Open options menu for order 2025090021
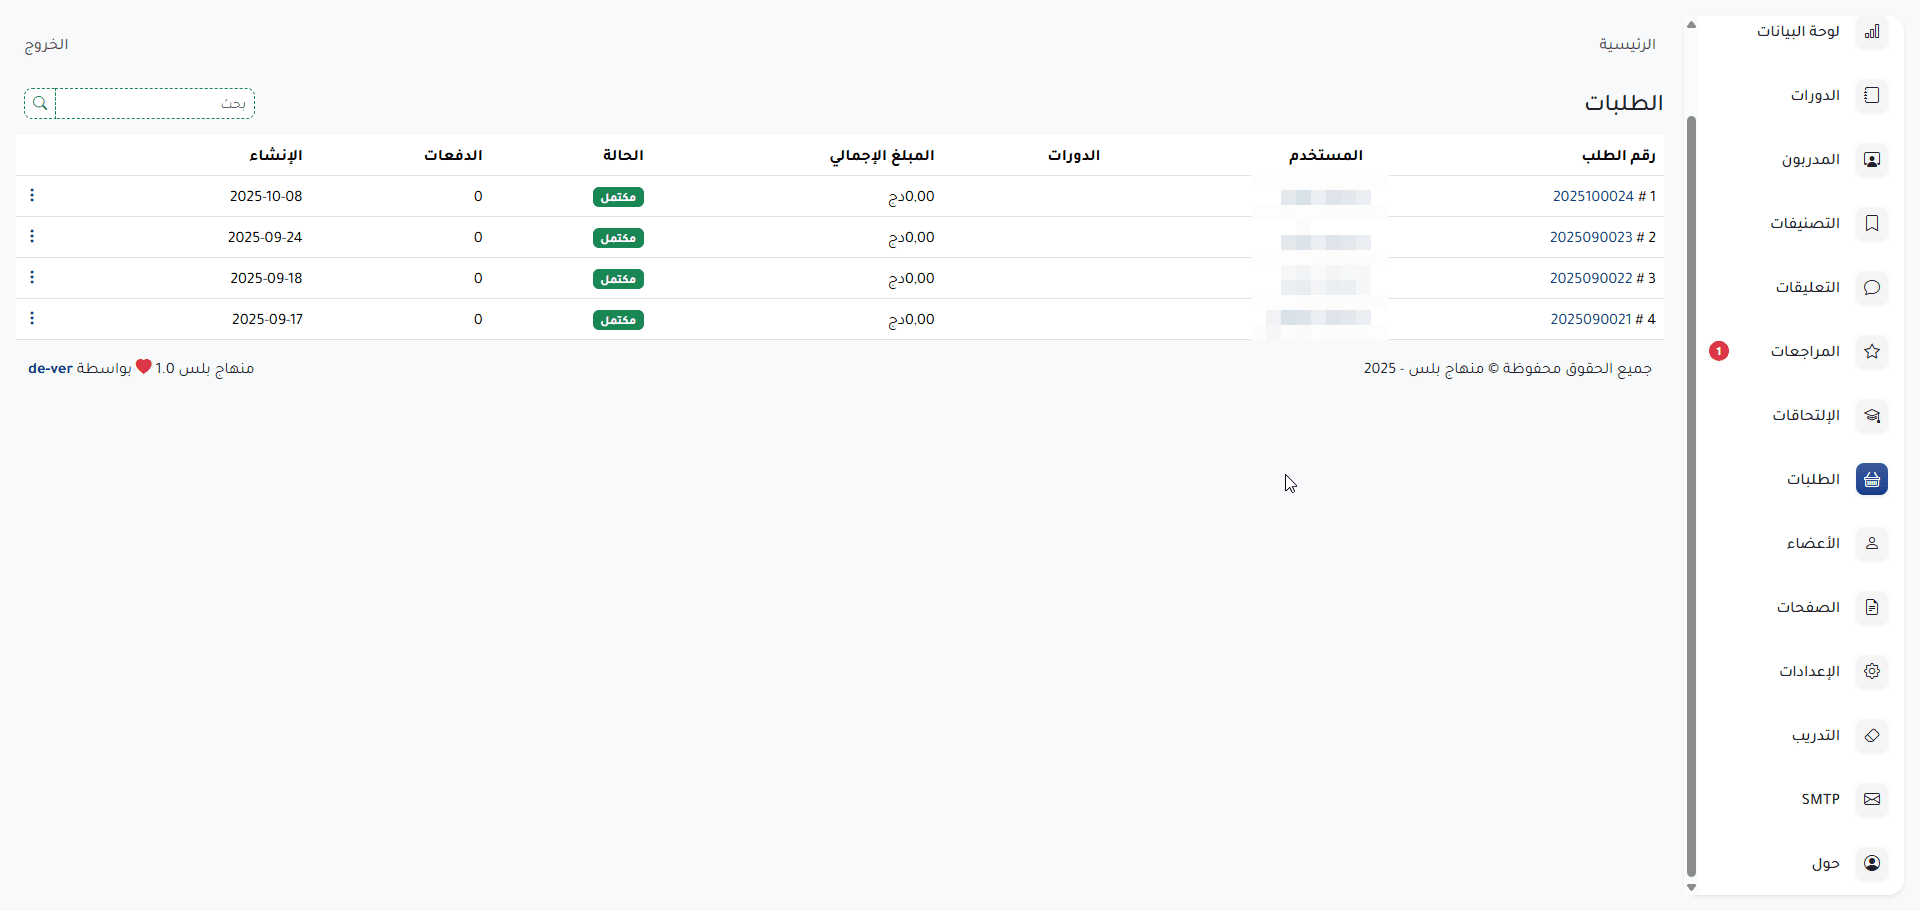The image size is (1920, 911). click(32, 319)
